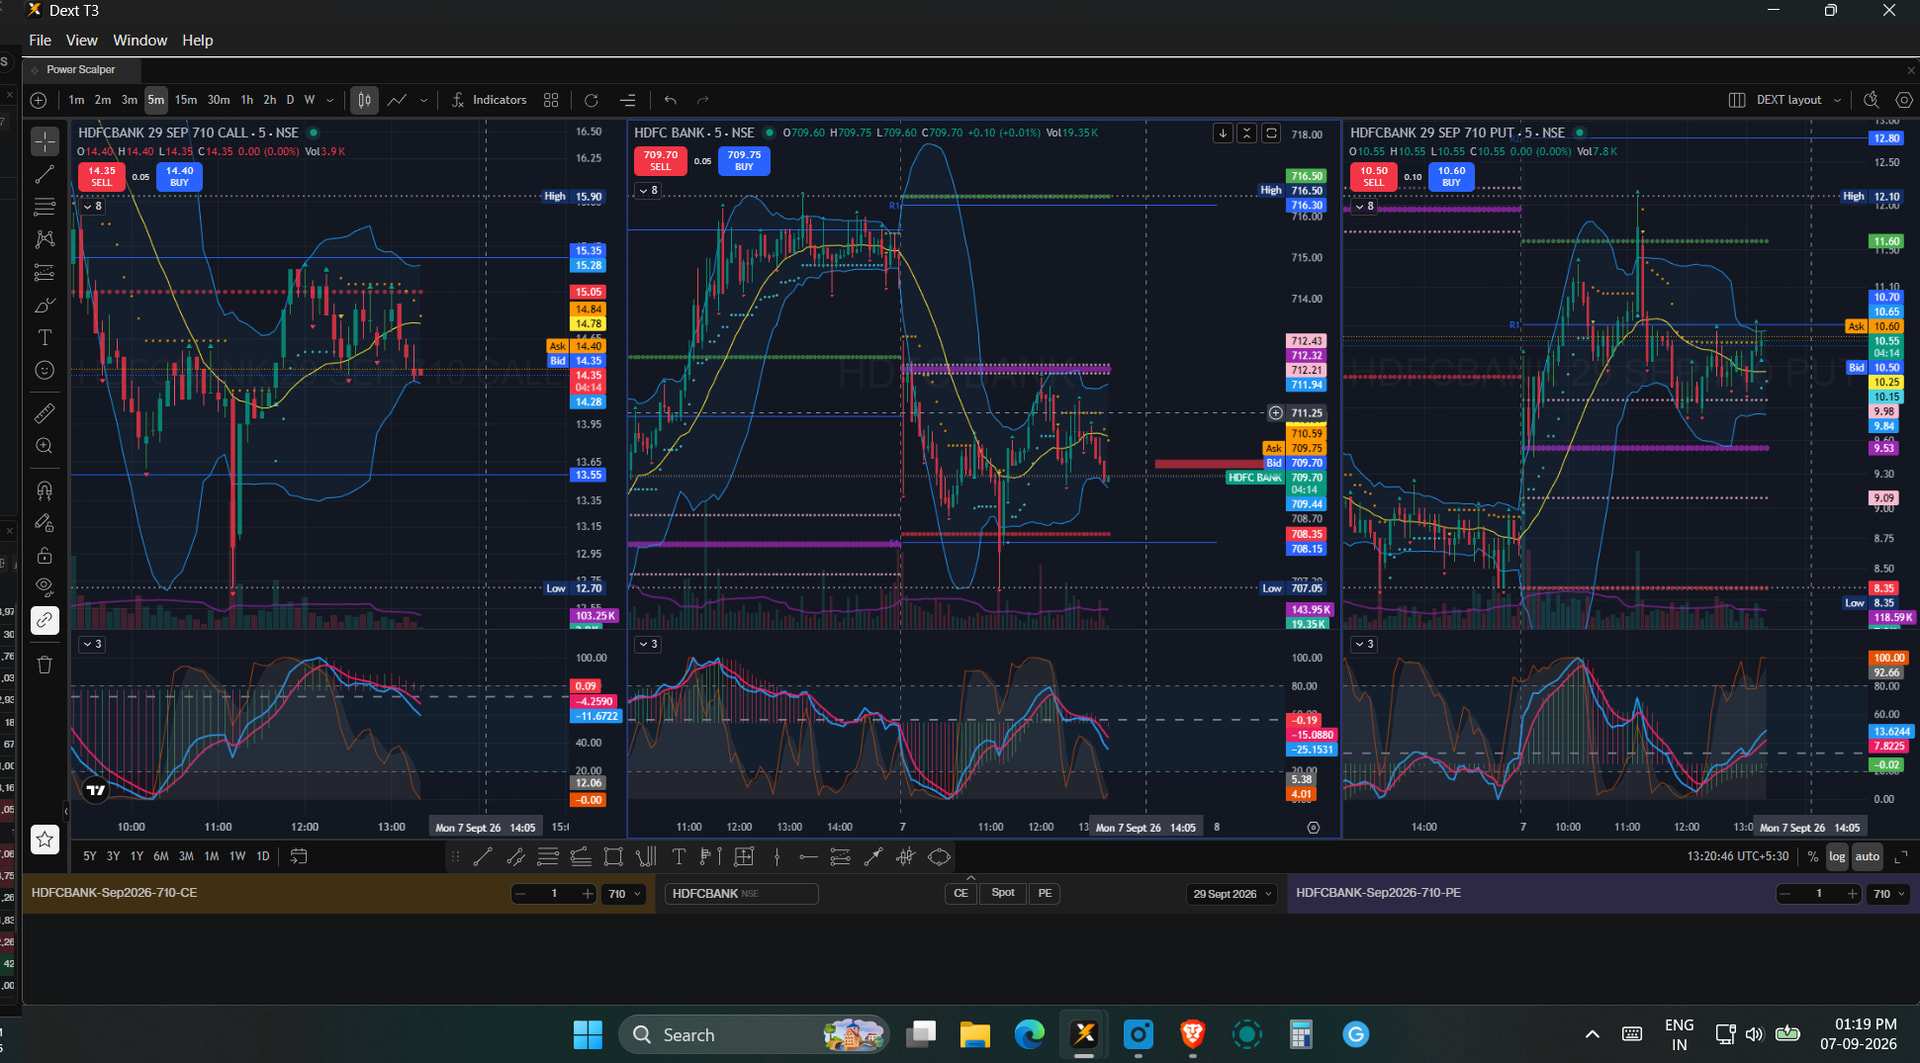Toggle hide all drawings eye icon
Viewport: 1920px width, 1063px height.
coord(45,587)
